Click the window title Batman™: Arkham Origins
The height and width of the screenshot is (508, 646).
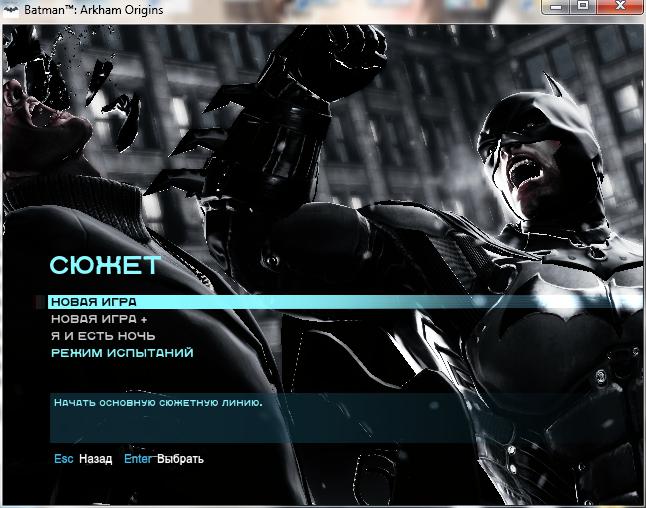pyautogui.click(x=94, y=10)
